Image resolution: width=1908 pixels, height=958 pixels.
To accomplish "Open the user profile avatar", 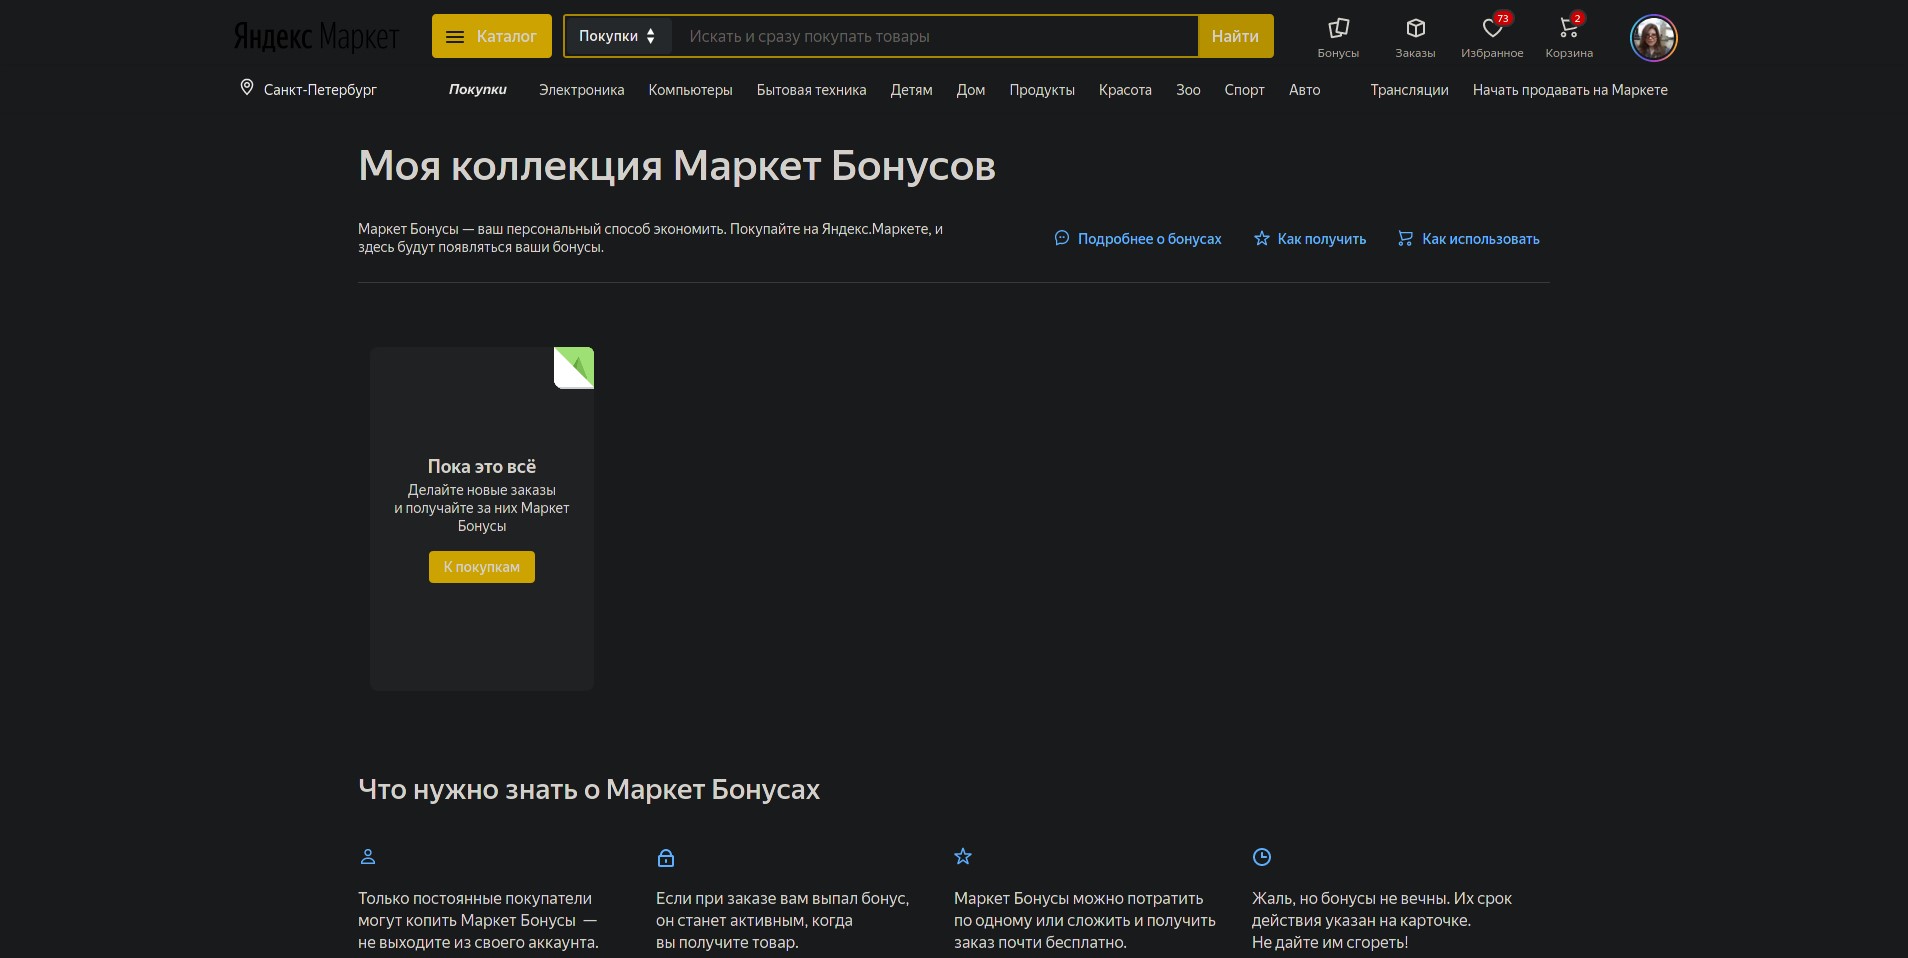I will click(x=1653, y=38).
